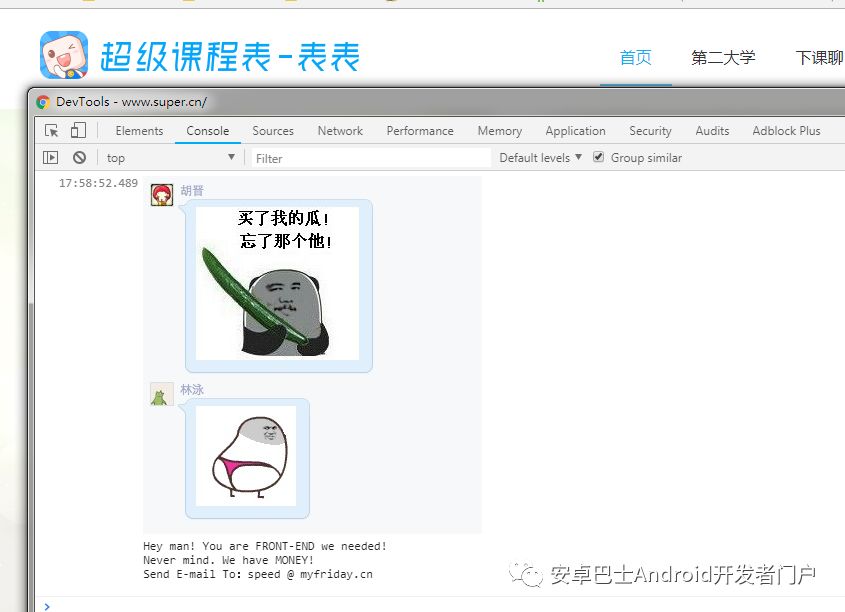Image resolution: width=845 pixels, height=612 pixels.
Task: Open the top context dropdown
Action: [171, 158]
